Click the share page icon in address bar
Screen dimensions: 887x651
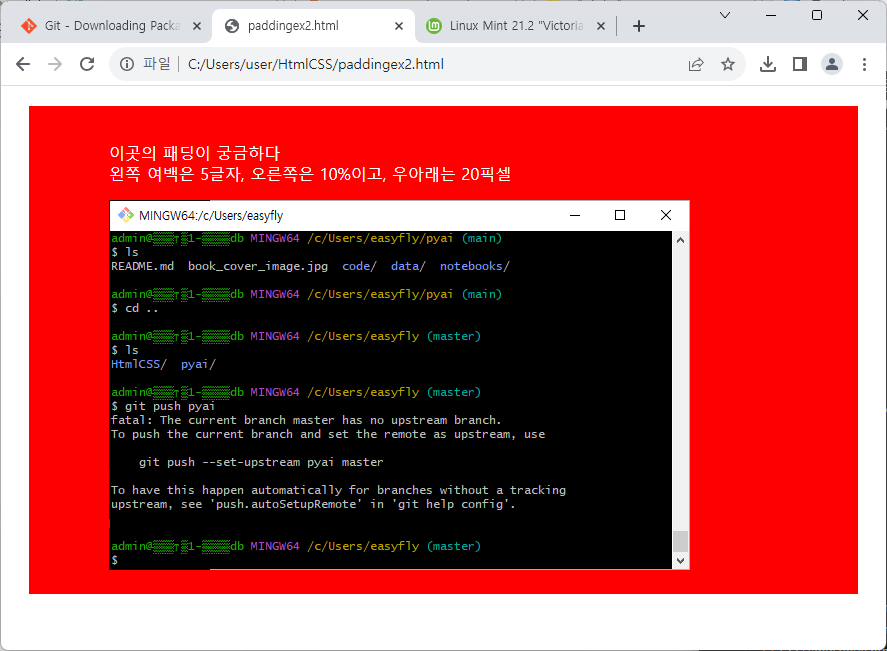(696, 64)
